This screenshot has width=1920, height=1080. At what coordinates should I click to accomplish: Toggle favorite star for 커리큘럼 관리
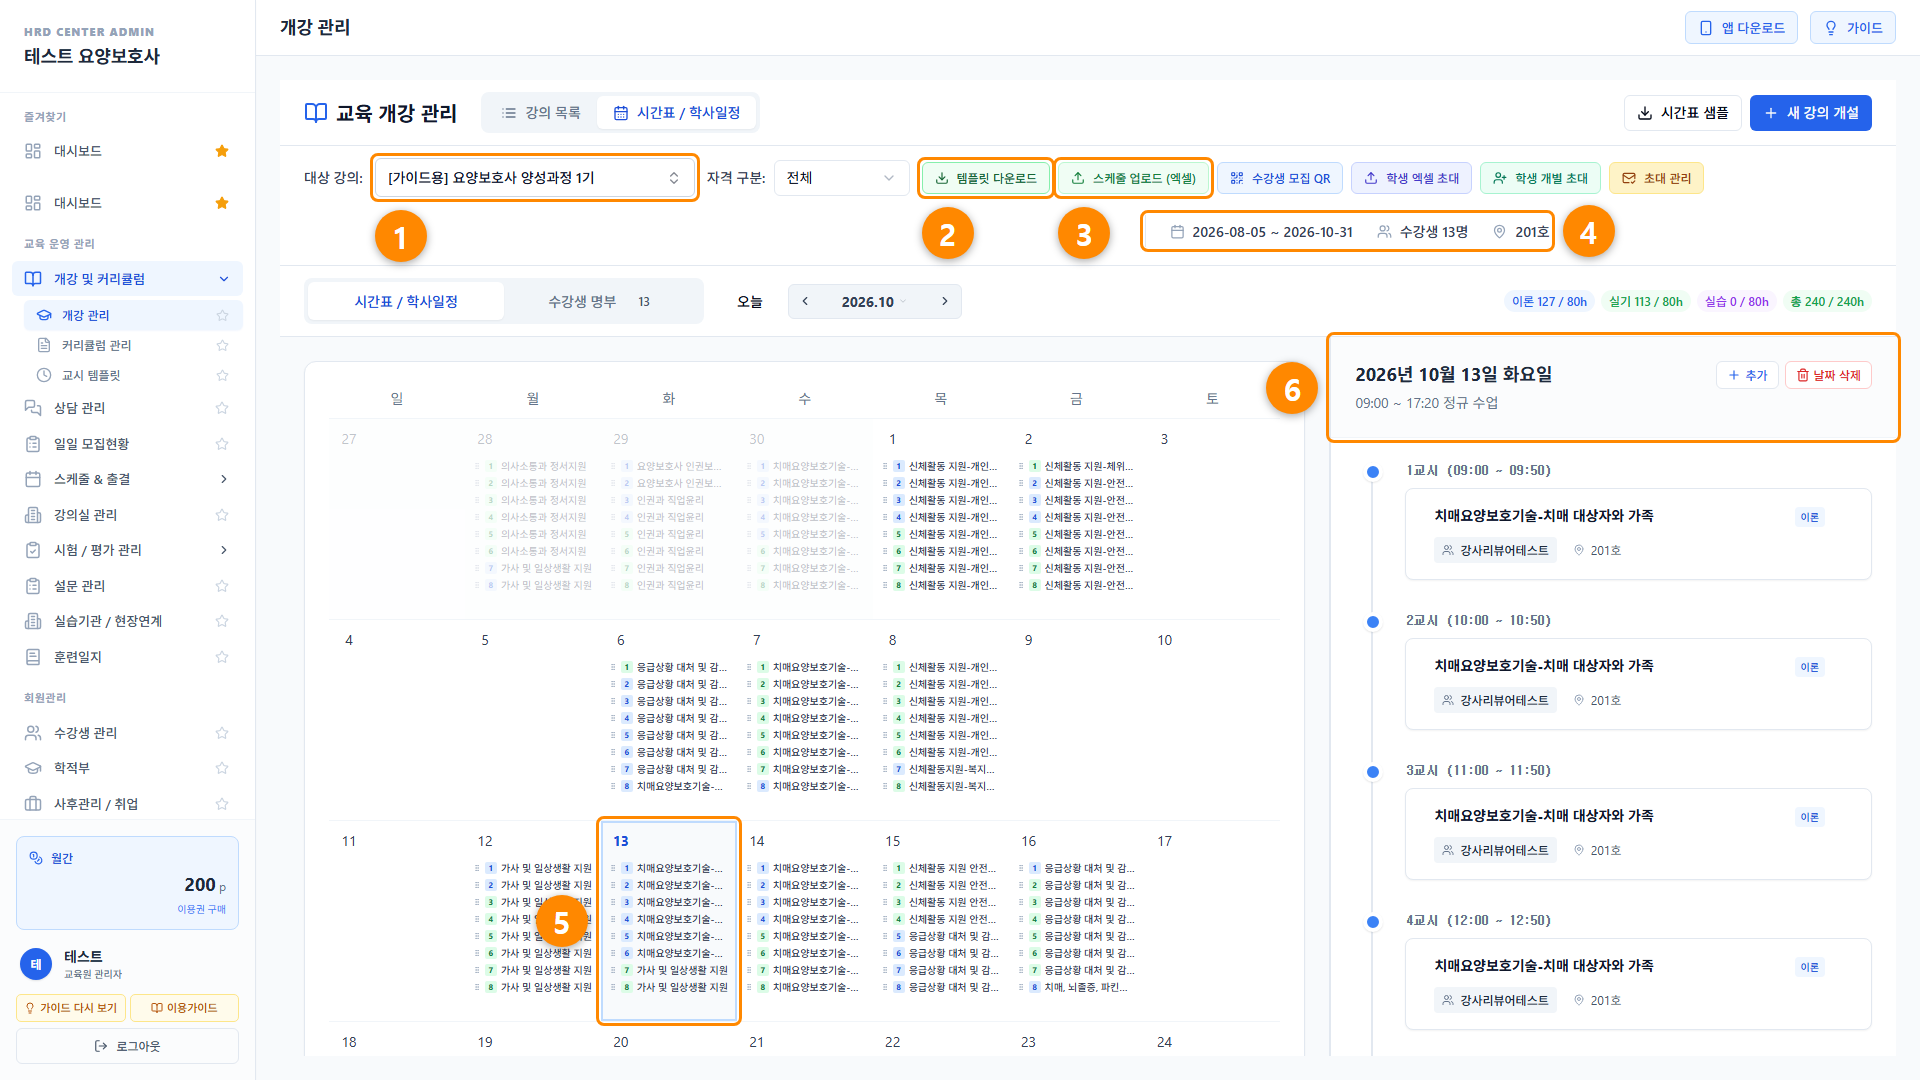(x=222, y=345)
